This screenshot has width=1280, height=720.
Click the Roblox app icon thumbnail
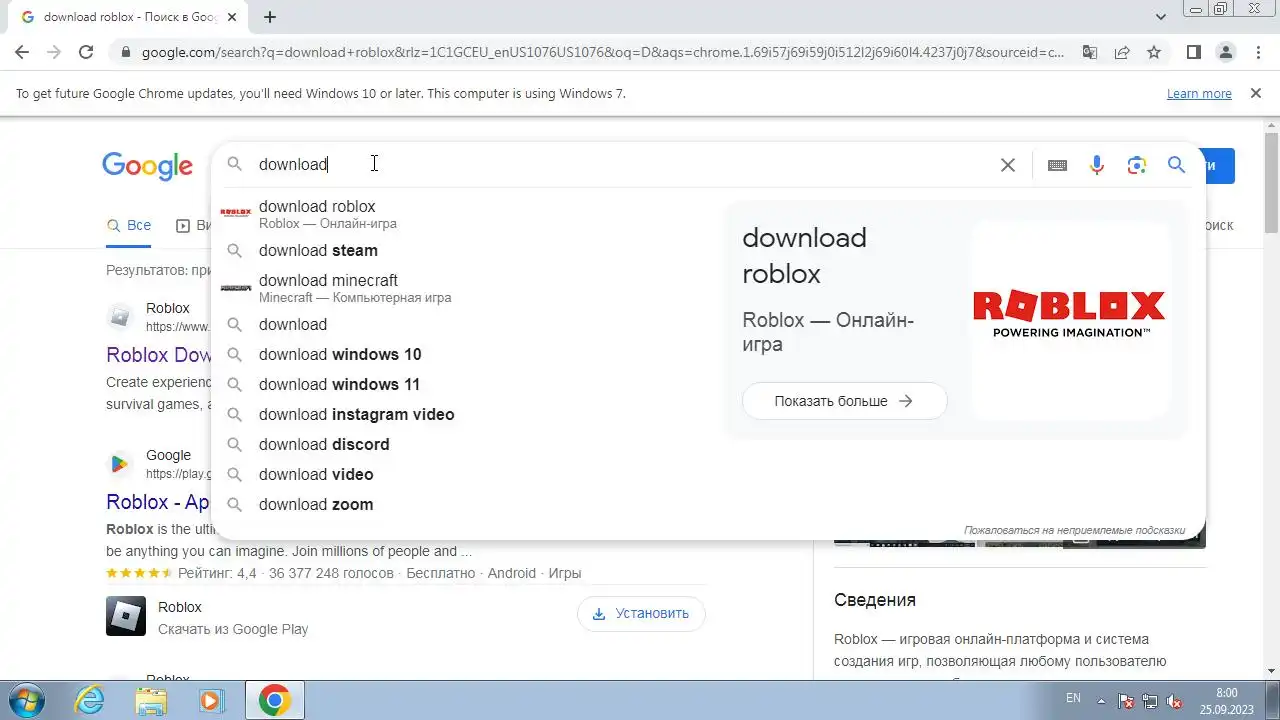[126, 616]
